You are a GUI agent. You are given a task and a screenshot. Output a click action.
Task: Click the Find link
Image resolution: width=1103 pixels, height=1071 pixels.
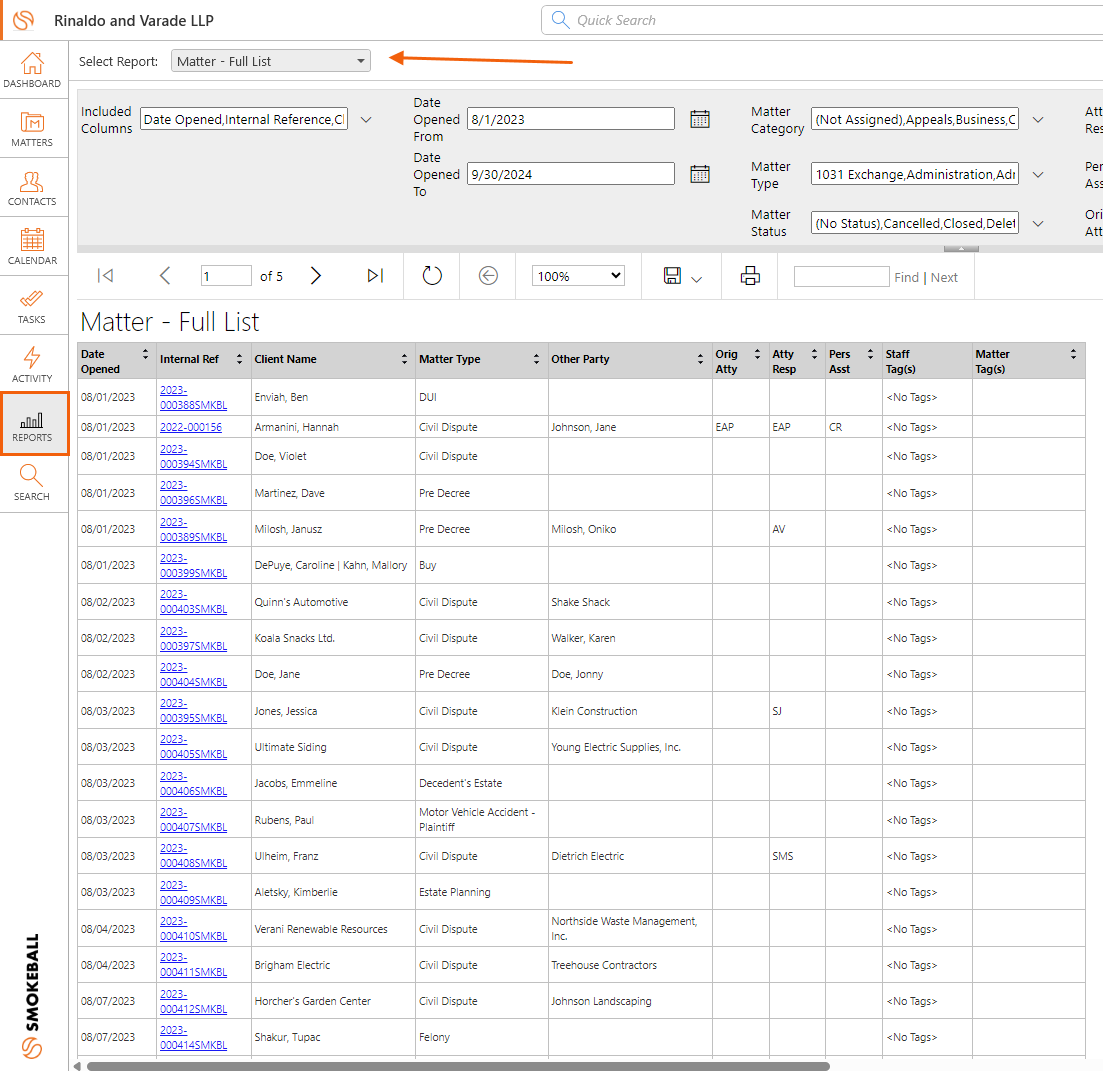(x=906, y=277)
